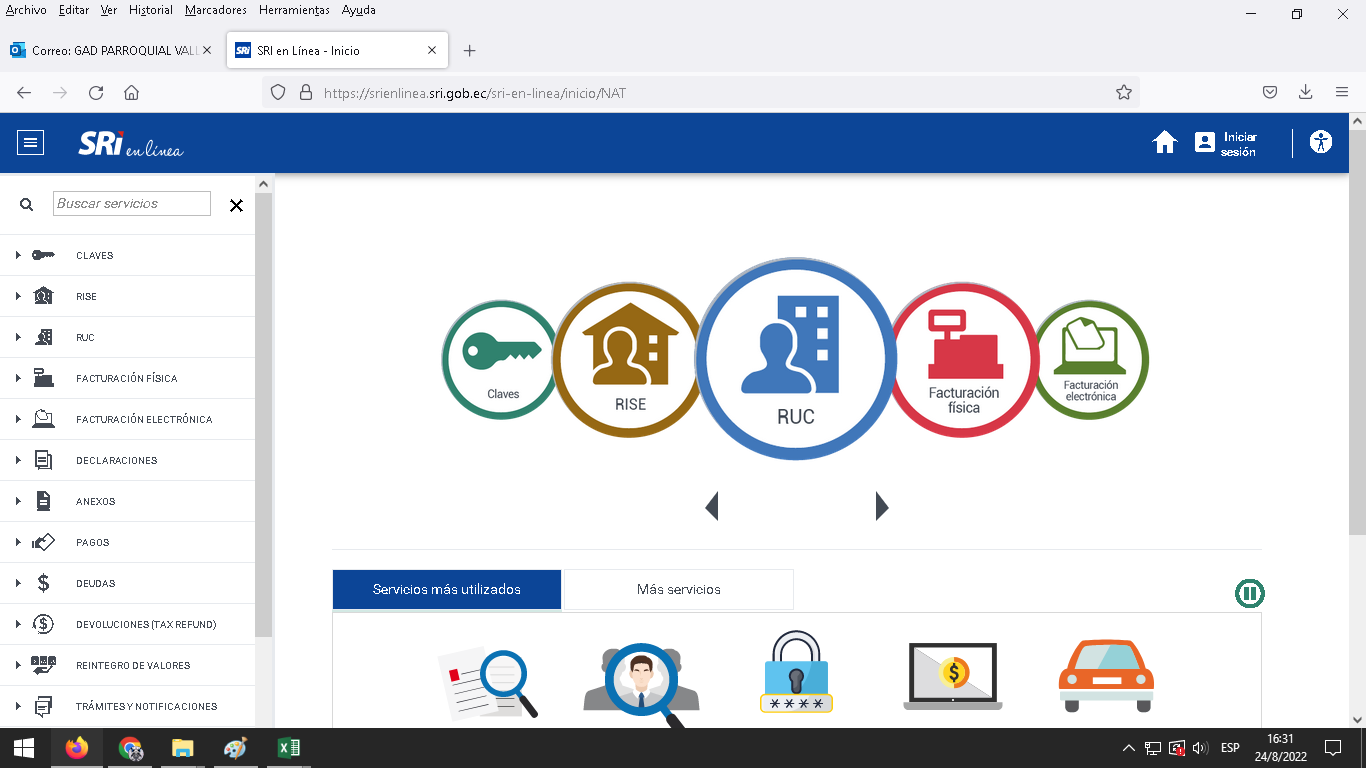1366x768 pixels.
Task: Open Facturación física cash register icon
Action: pos(964,360)
